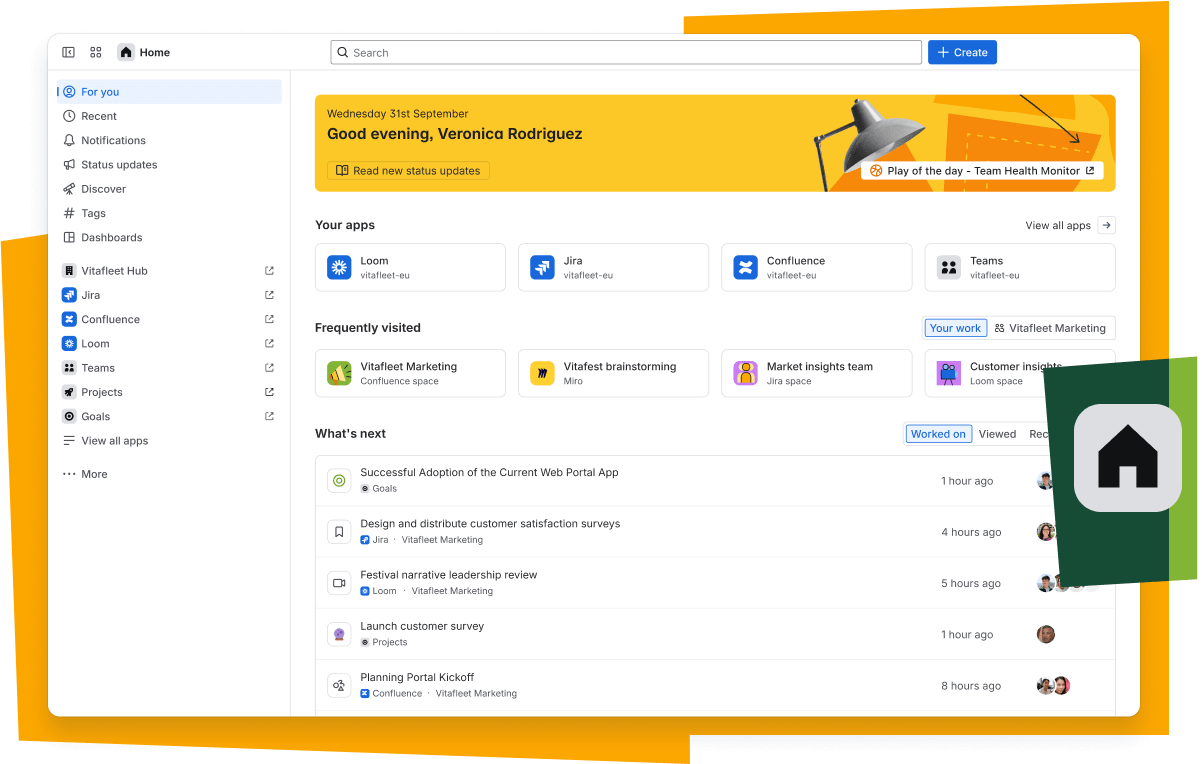Toggle the Your work filter
The width and height of the screenshot is (1202, 764).
click(955, 328)
